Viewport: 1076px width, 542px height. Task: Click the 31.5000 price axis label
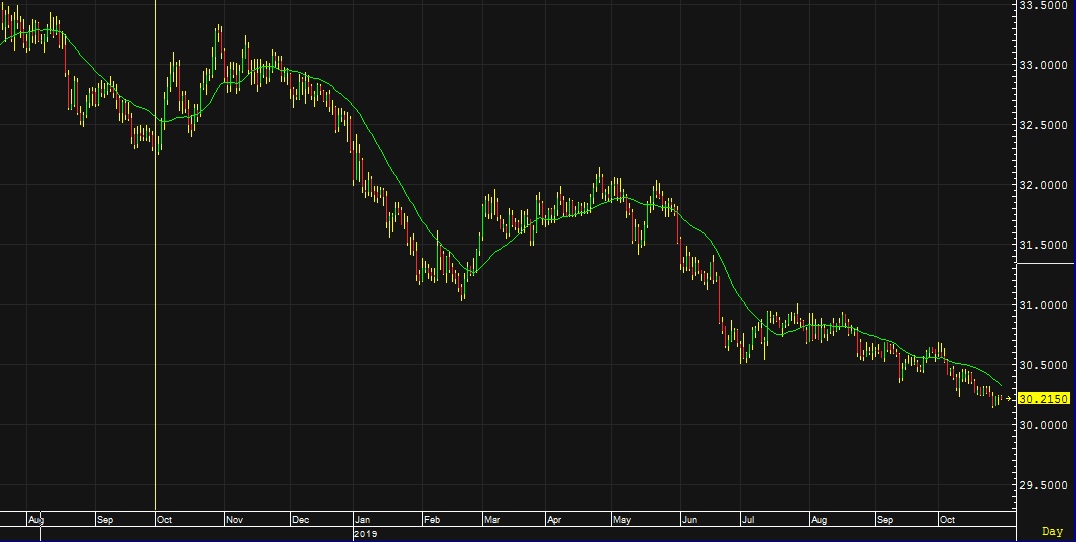(x=1044, y=245)
